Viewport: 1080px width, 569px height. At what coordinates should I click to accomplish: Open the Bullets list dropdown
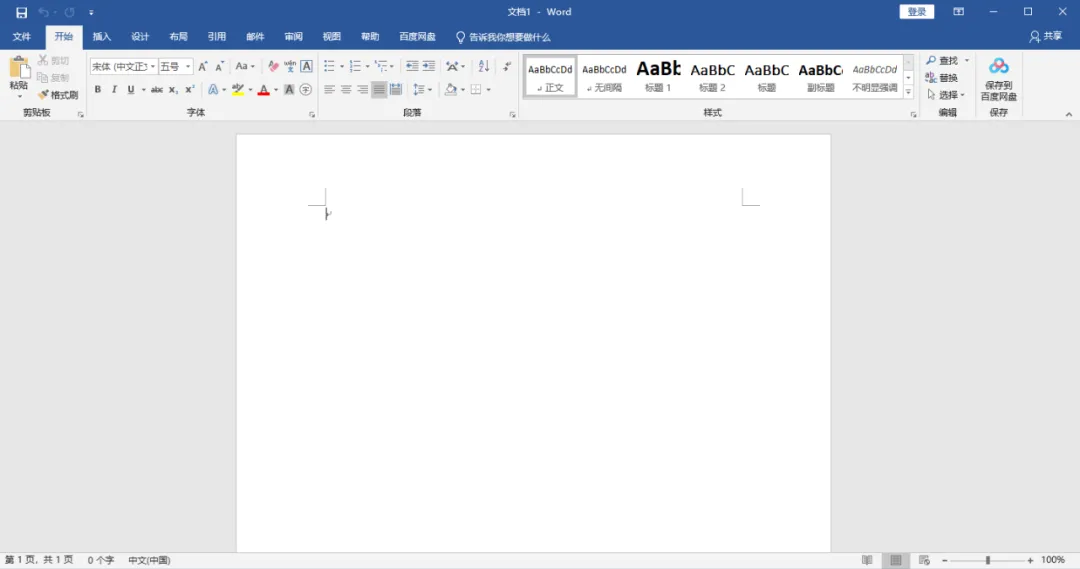tap(342, 67)
